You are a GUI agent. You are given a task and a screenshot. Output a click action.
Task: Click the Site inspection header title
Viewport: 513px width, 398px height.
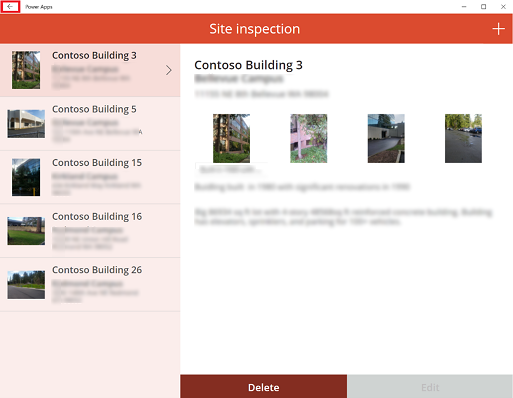coord(255,29)
